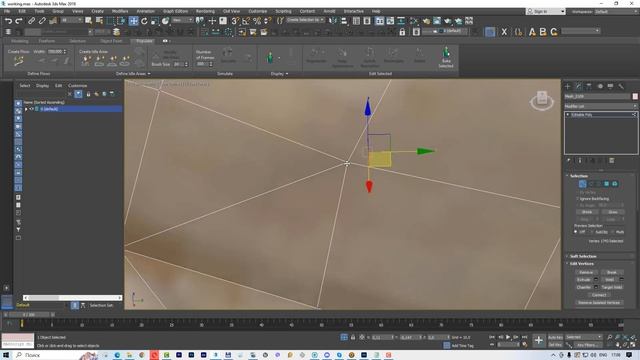Open the Modifiers menu
640x360 pixels.
[x=120, y=11]
